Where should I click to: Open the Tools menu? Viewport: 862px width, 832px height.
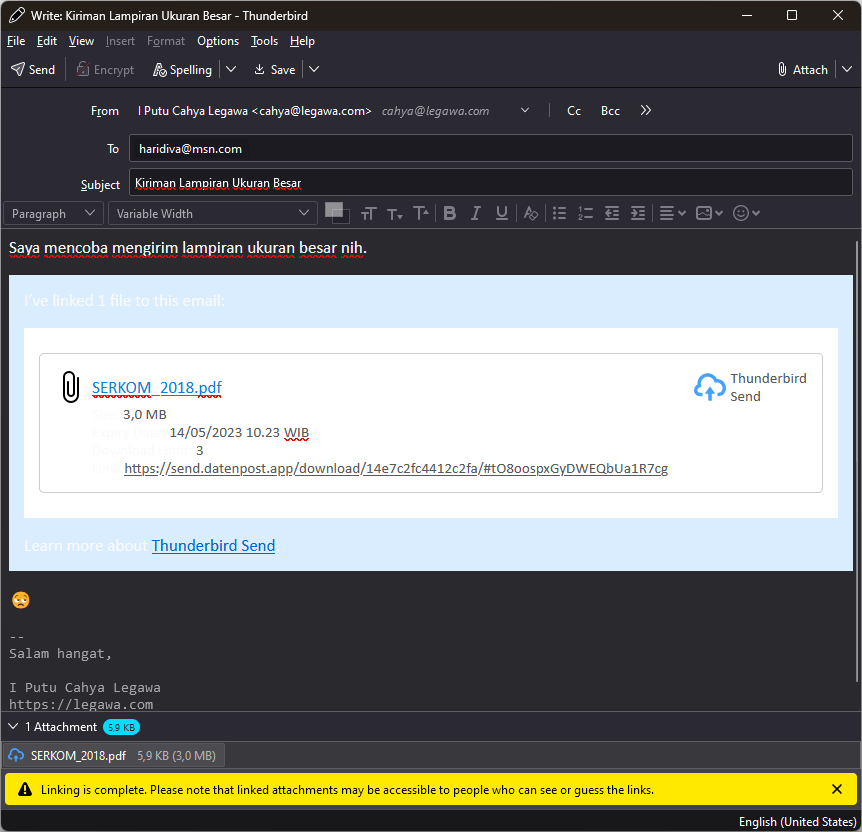point(264,41)
